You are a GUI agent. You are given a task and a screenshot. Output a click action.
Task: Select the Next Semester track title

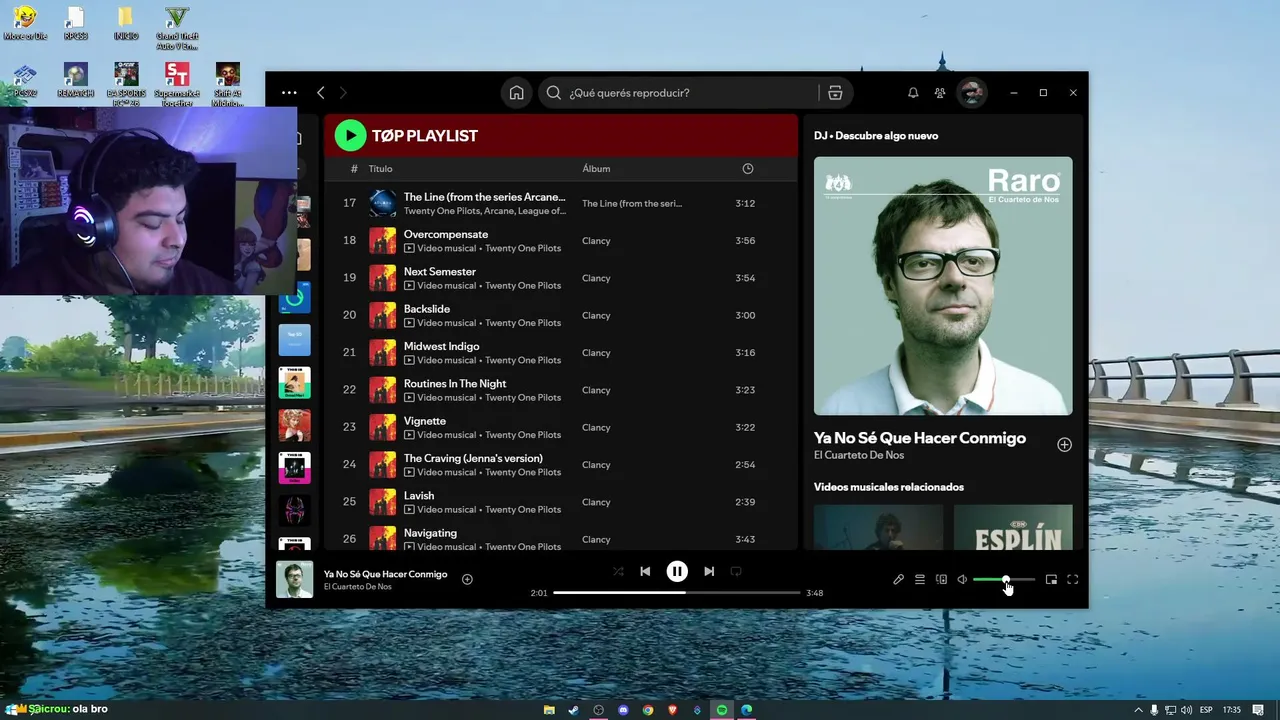(440, 272)
